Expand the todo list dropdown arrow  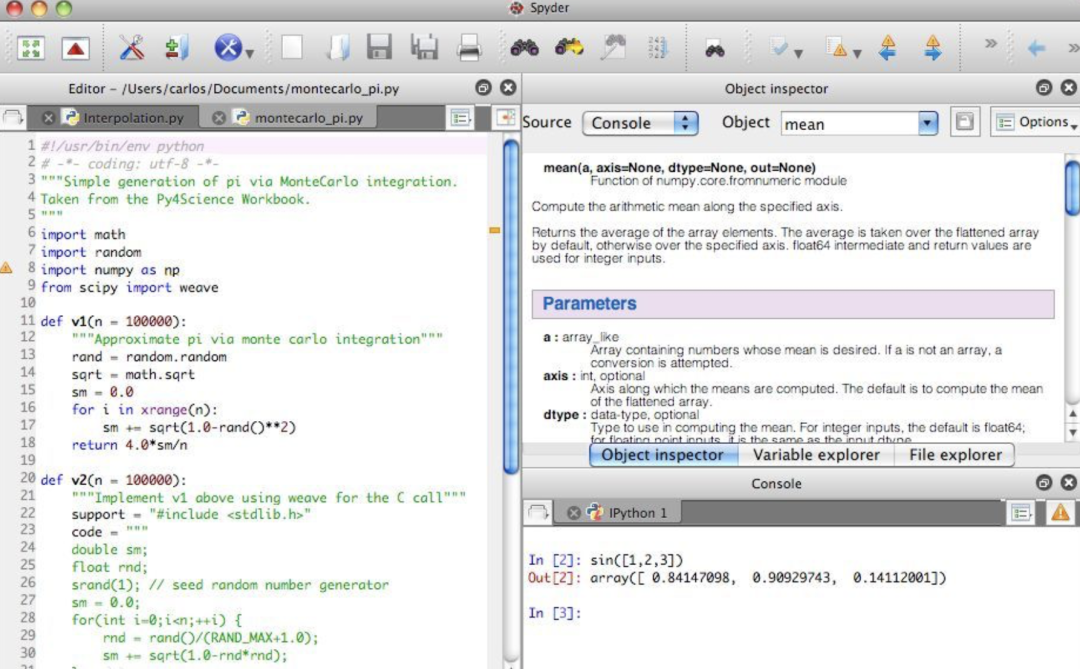pos(798,53)
